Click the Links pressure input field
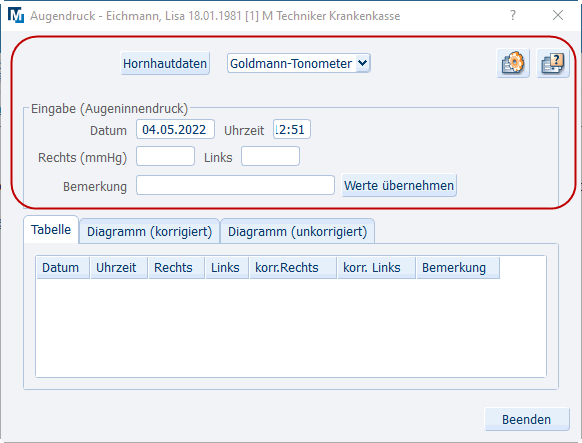Screen dimensions: 582x443 (x=270, y=156)
